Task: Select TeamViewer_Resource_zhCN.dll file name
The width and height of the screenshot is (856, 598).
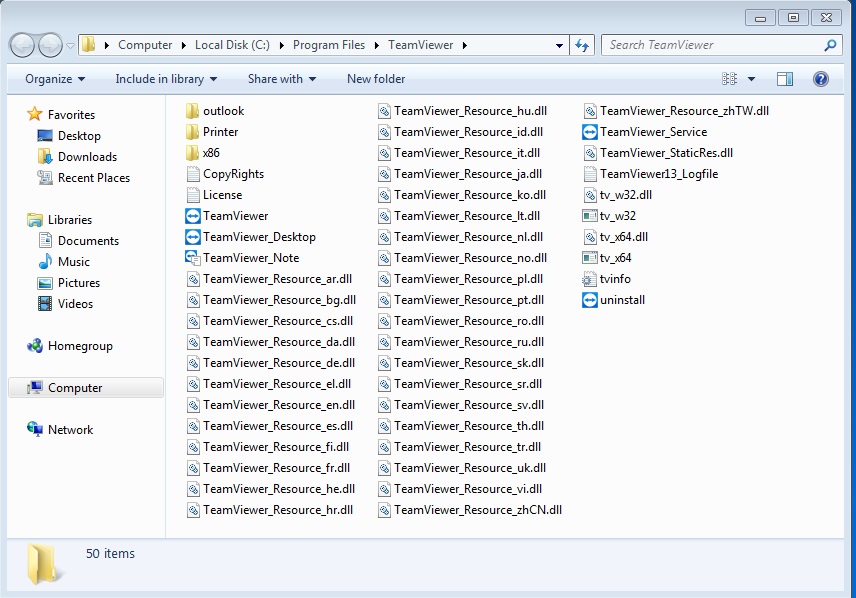Action: click(478, 510)
